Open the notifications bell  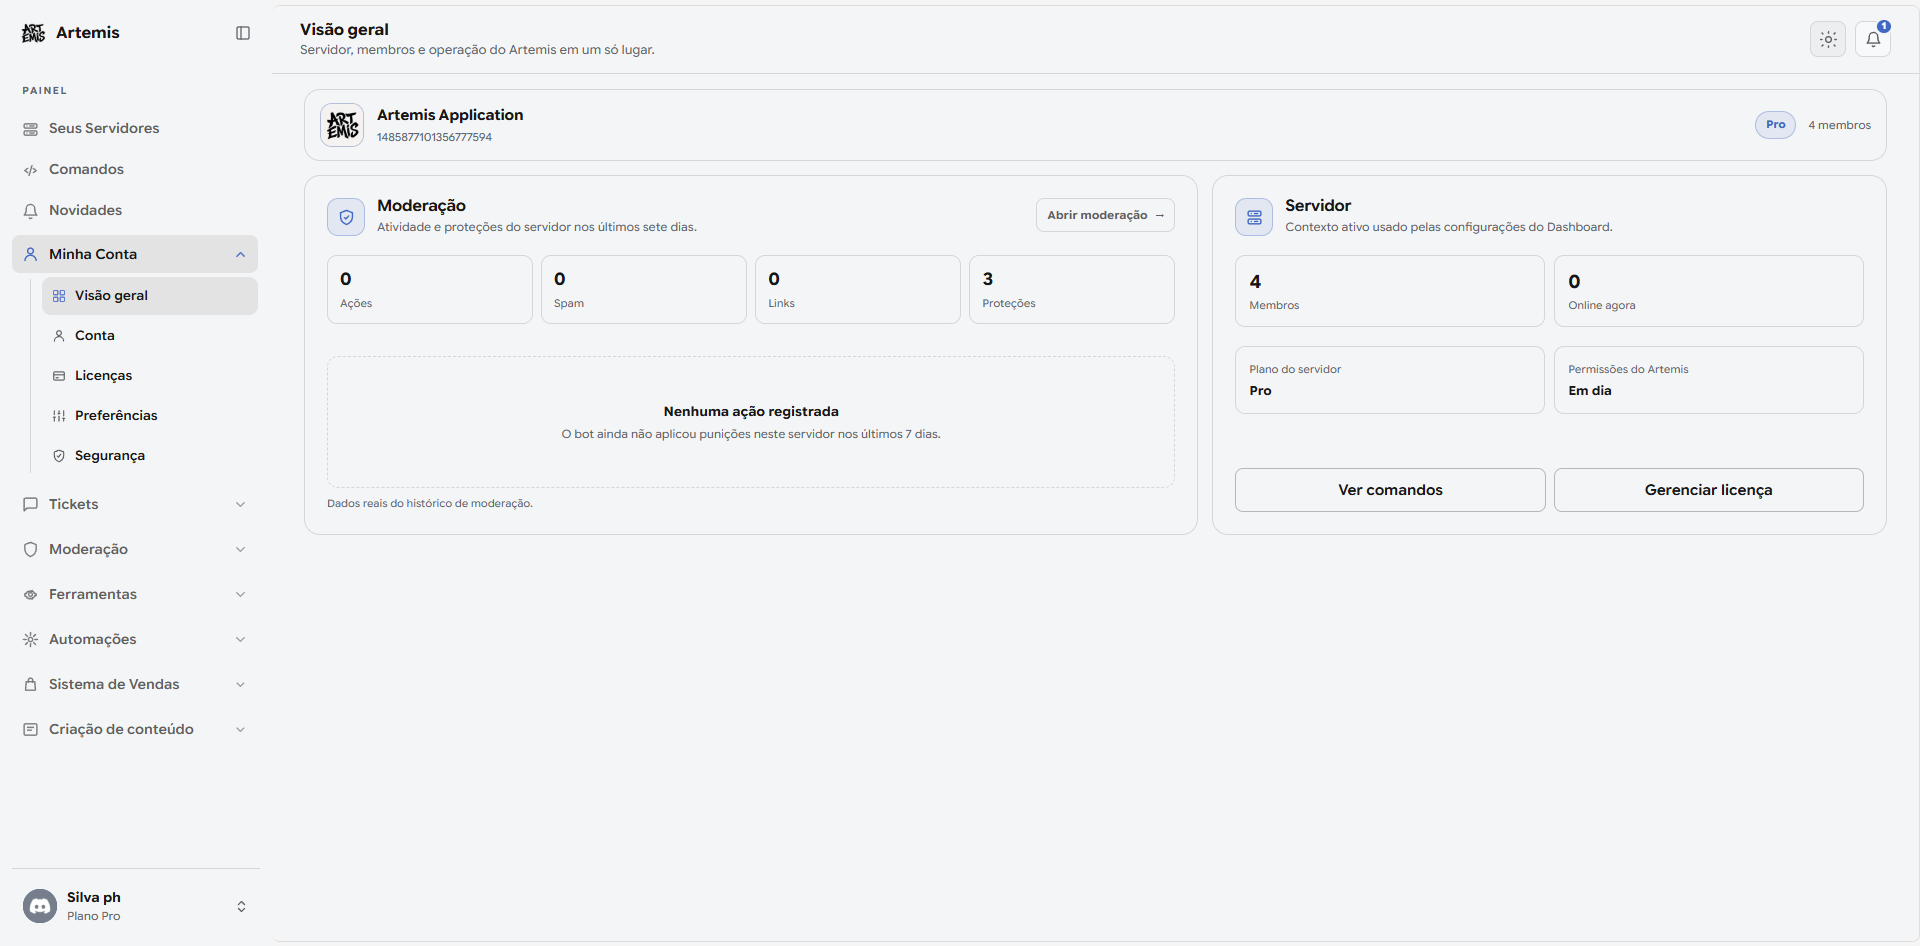[x=1873, y=39]
